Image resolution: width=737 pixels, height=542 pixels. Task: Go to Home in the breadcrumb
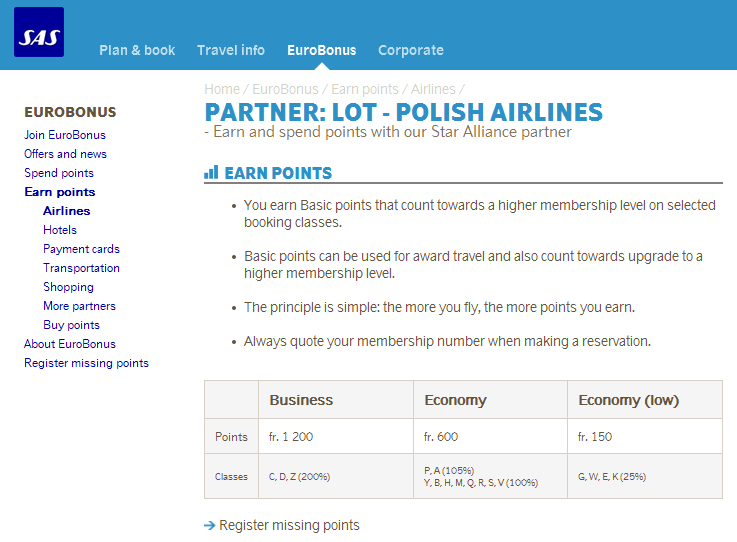[222, 89]
